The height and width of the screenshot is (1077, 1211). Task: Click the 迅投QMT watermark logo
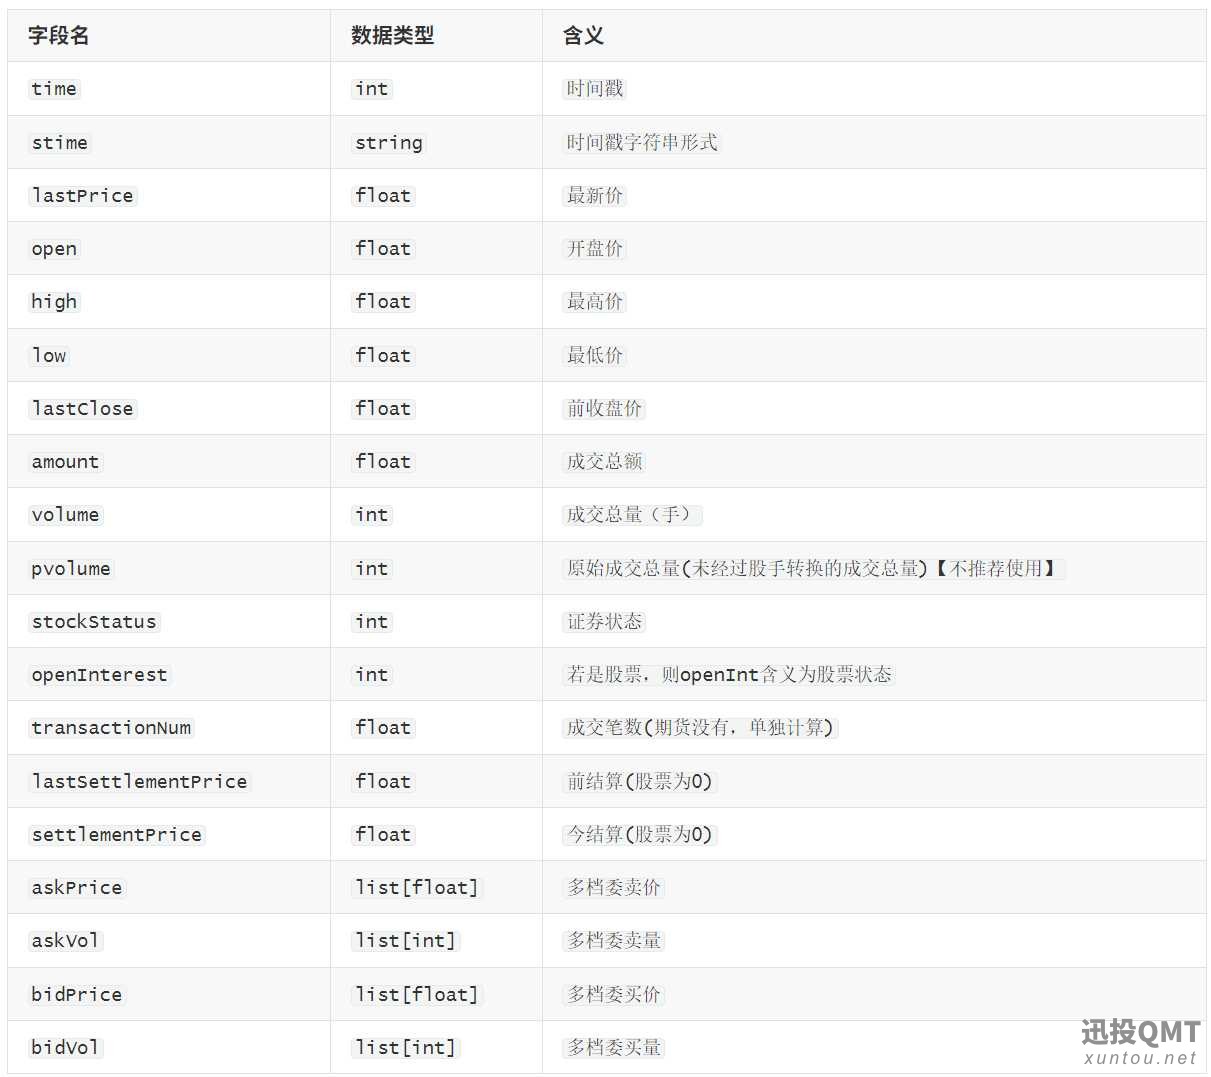pos(1140,1032)
